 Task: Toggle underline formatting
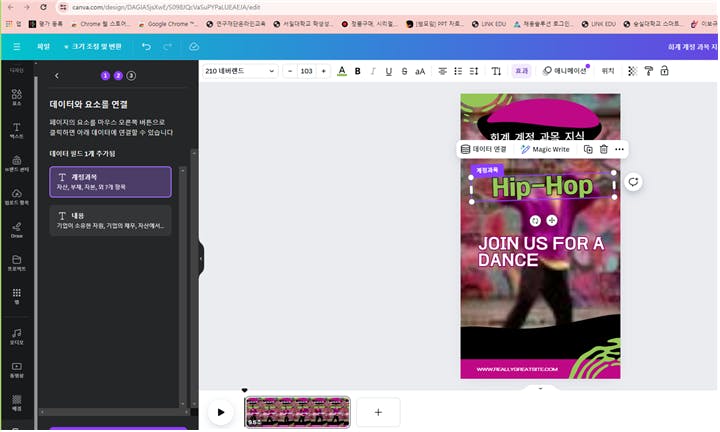pos(388,71)
